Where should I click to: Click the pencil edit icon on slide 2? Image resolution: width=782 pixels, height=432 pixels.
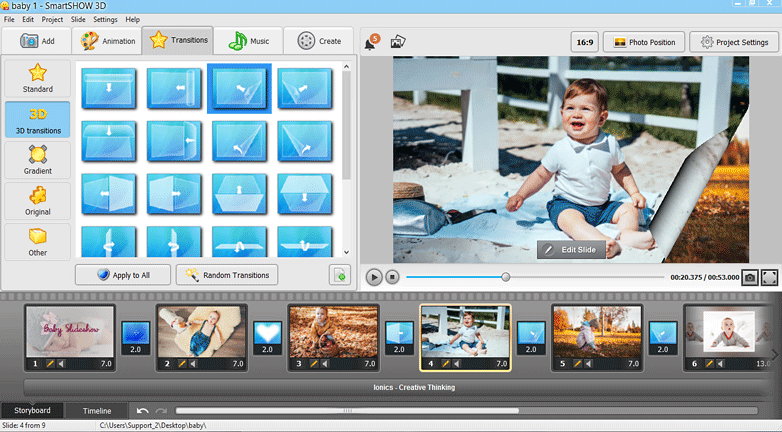tap(182, 364)
